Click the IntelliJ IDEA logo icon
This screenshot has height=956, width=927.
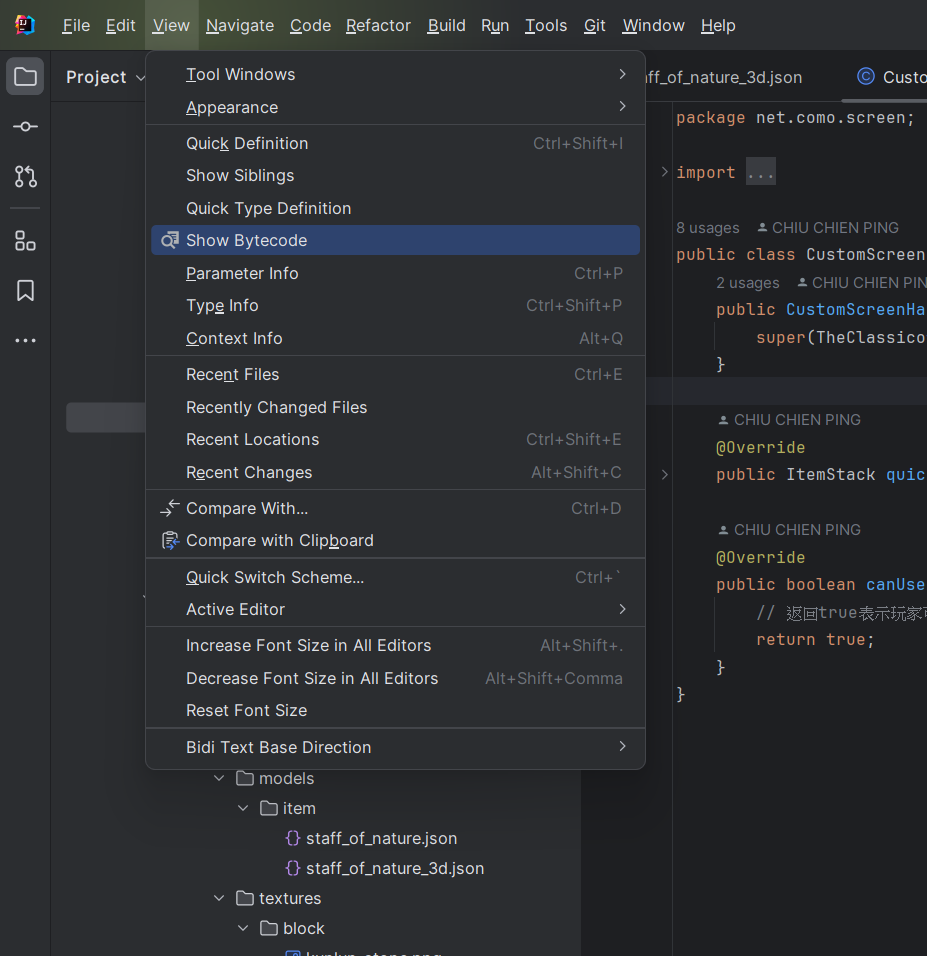click(x=25, y=25)
